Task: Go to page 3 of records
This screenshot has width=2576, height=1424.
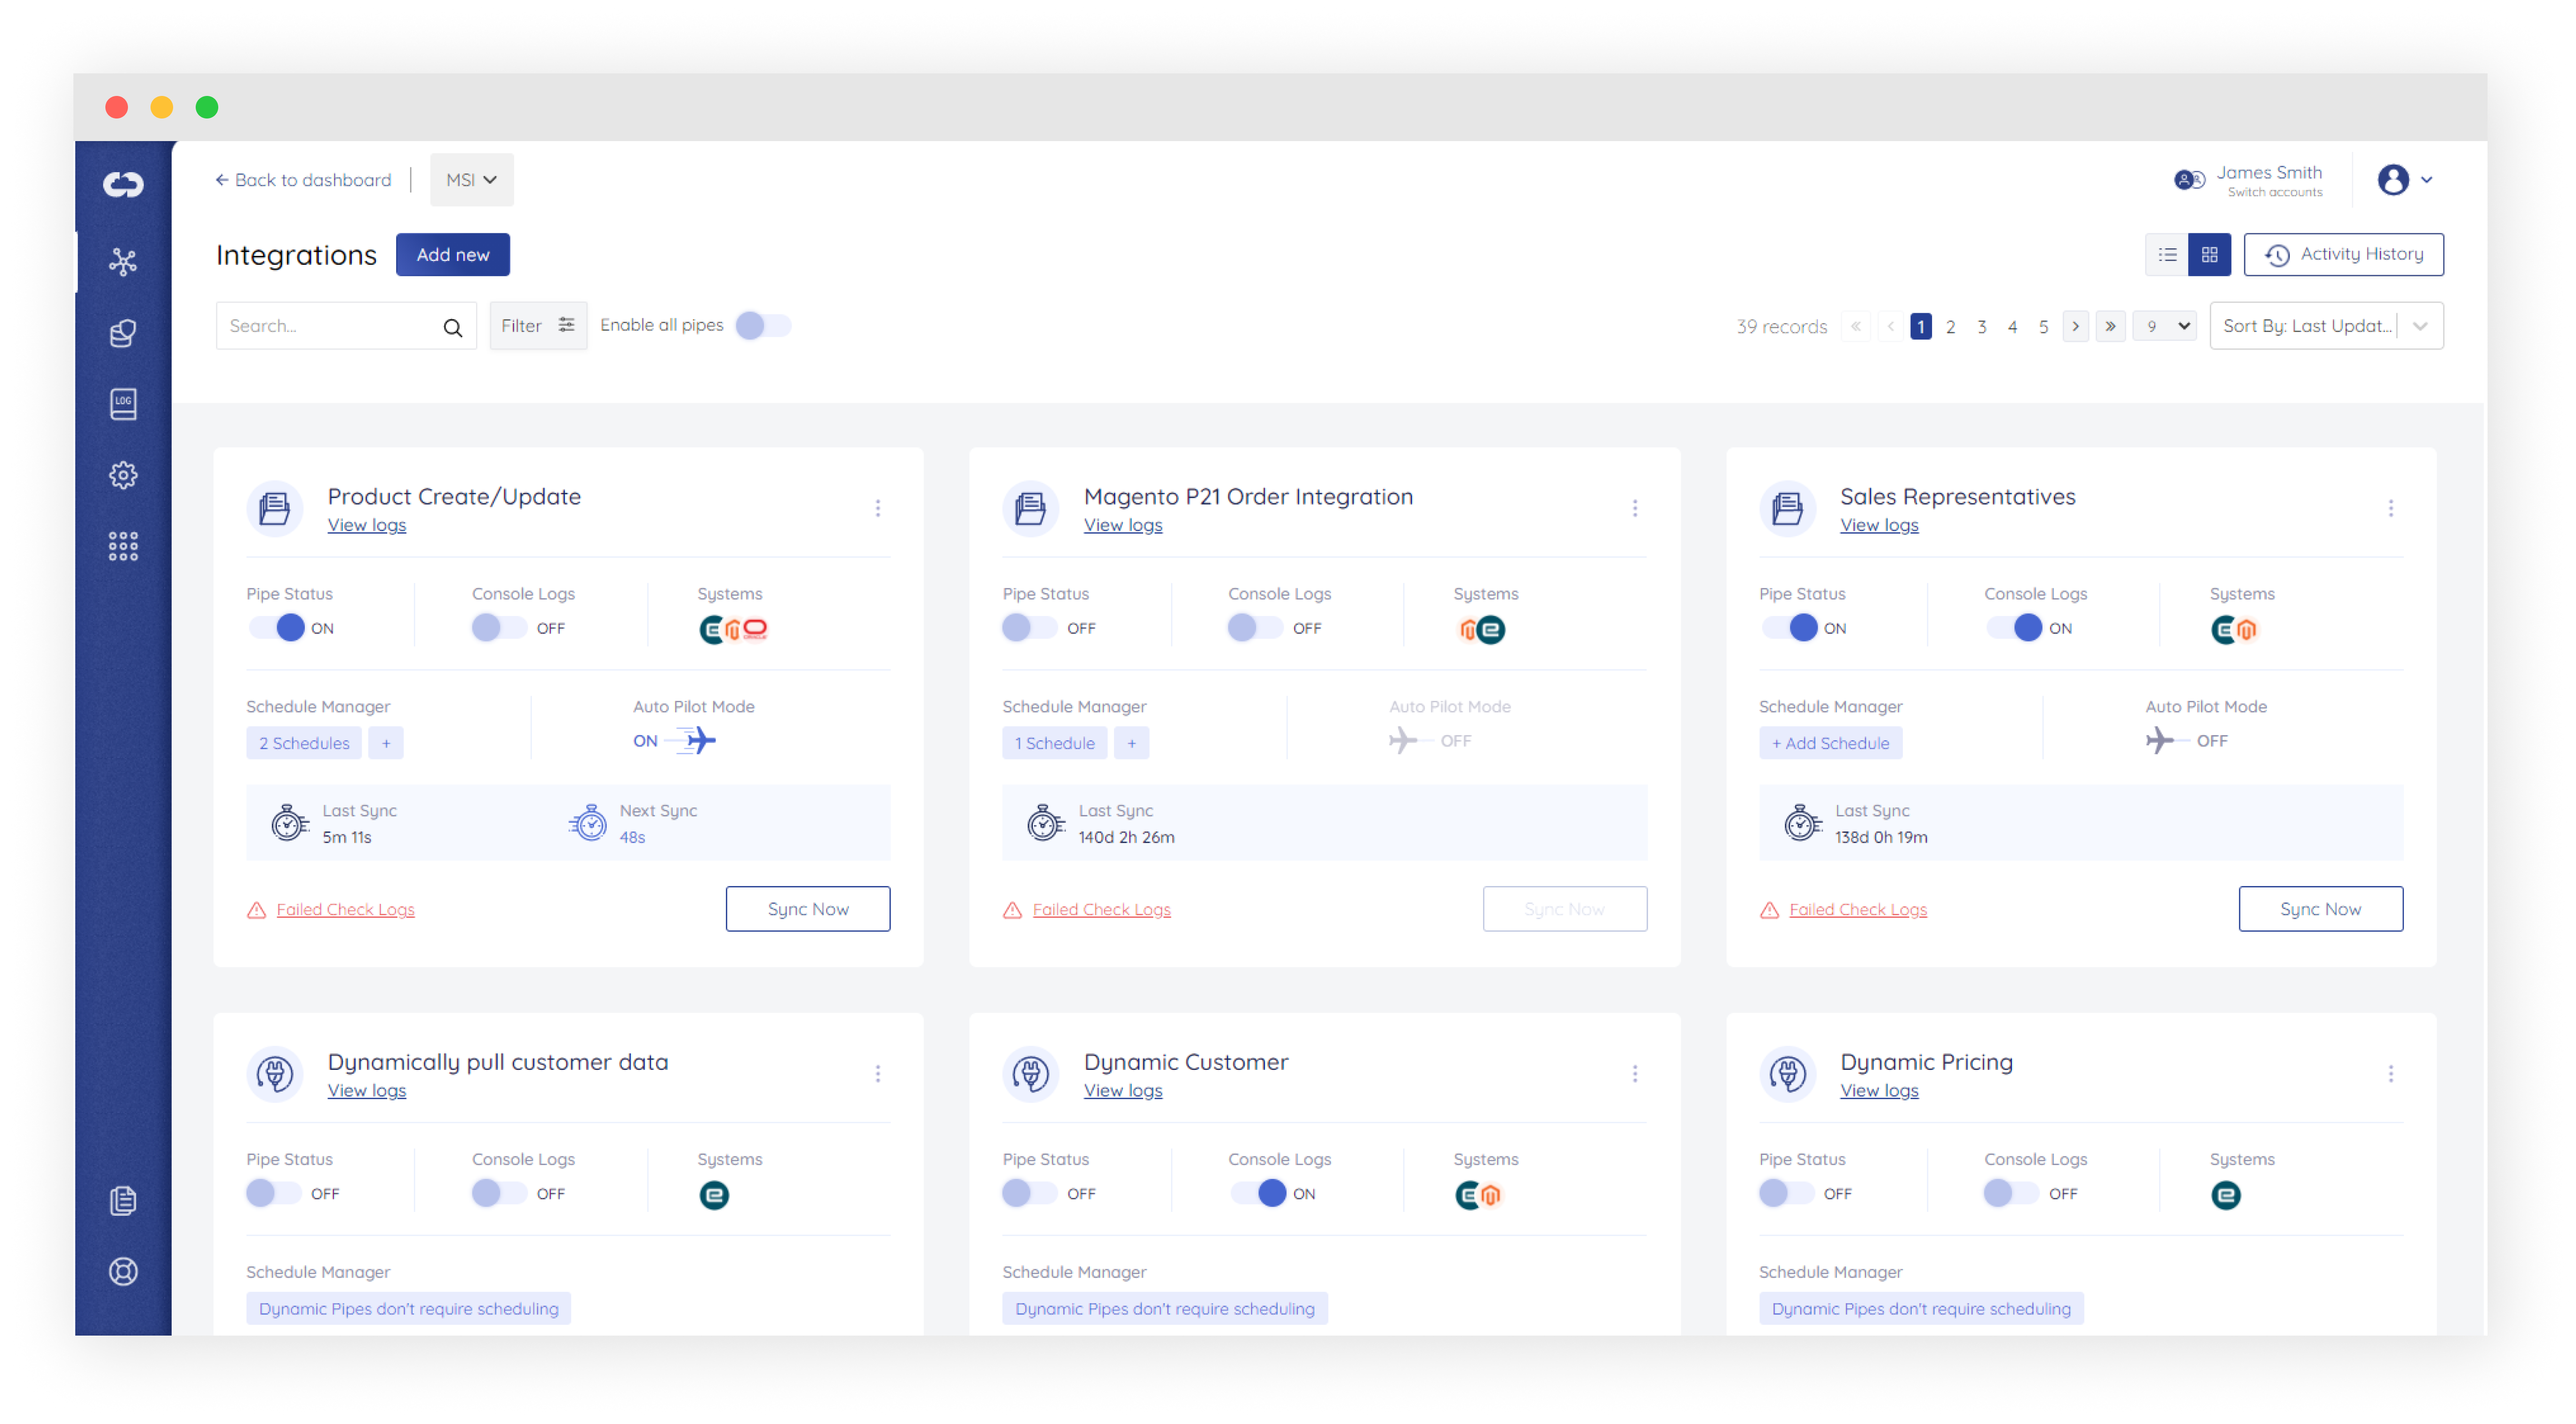Action: point(1981,327)
